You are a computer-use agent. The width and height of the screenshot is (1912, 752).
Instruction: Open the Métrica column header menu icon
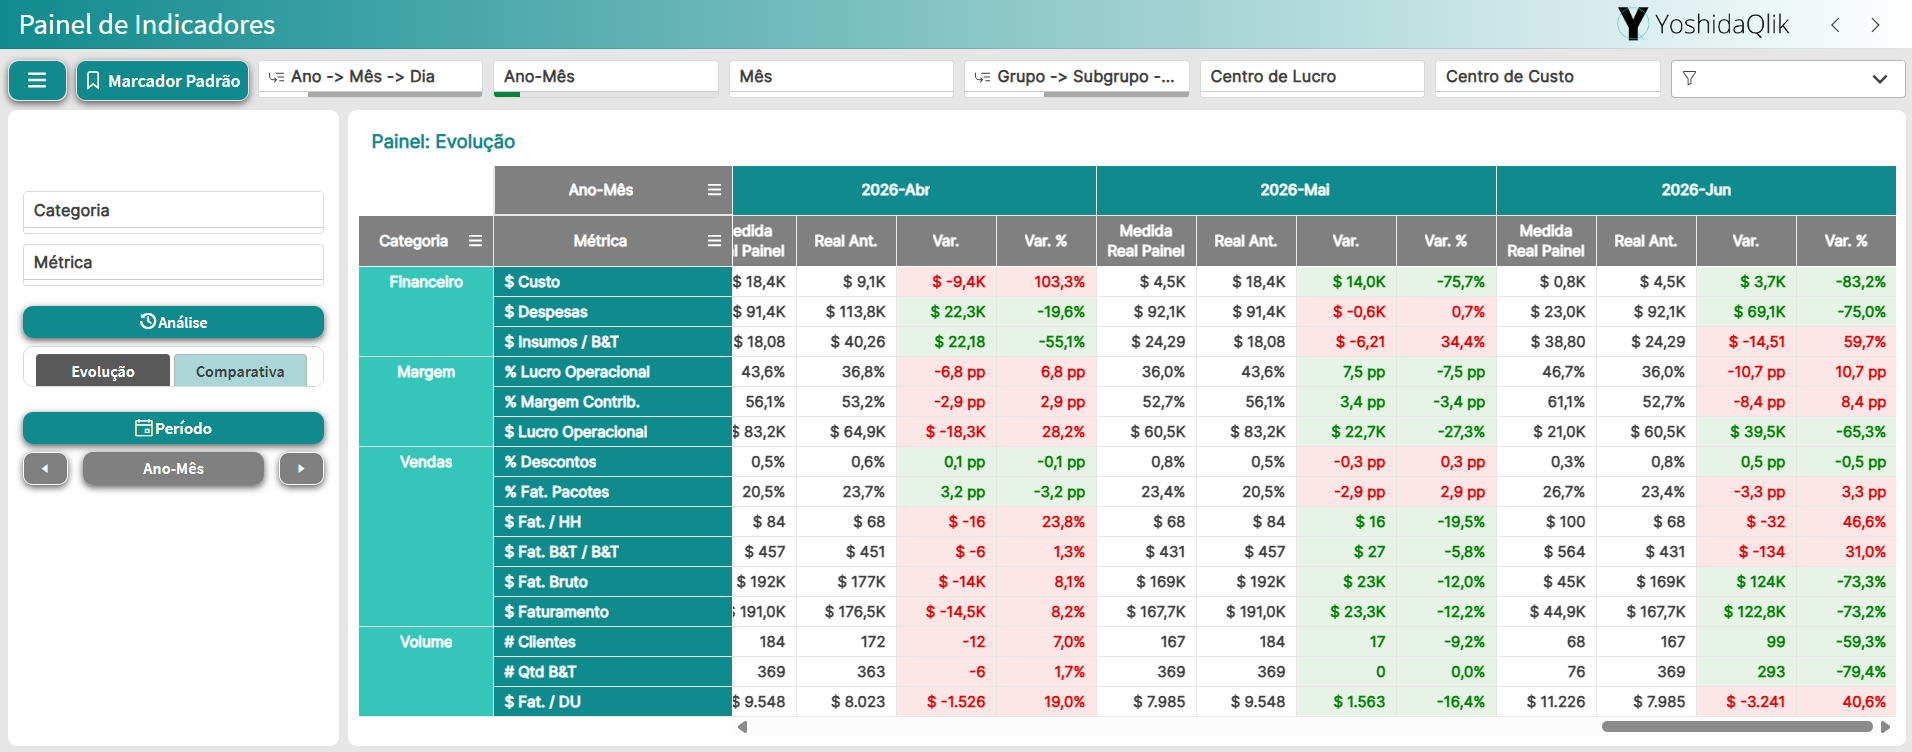714,241
